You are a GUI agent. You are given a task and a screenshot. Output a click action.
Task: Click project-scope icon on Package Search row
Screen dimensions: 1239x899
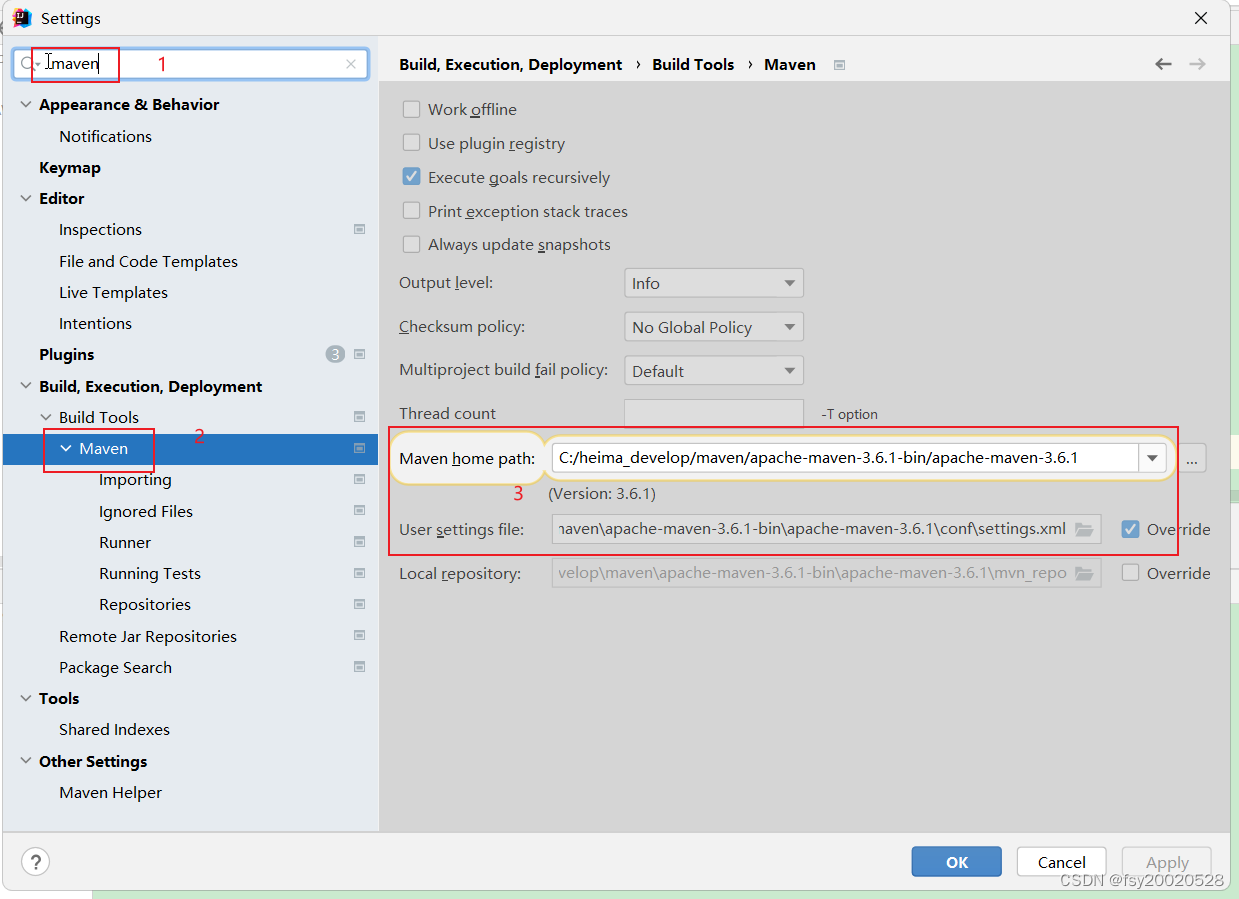click(360, 666)
